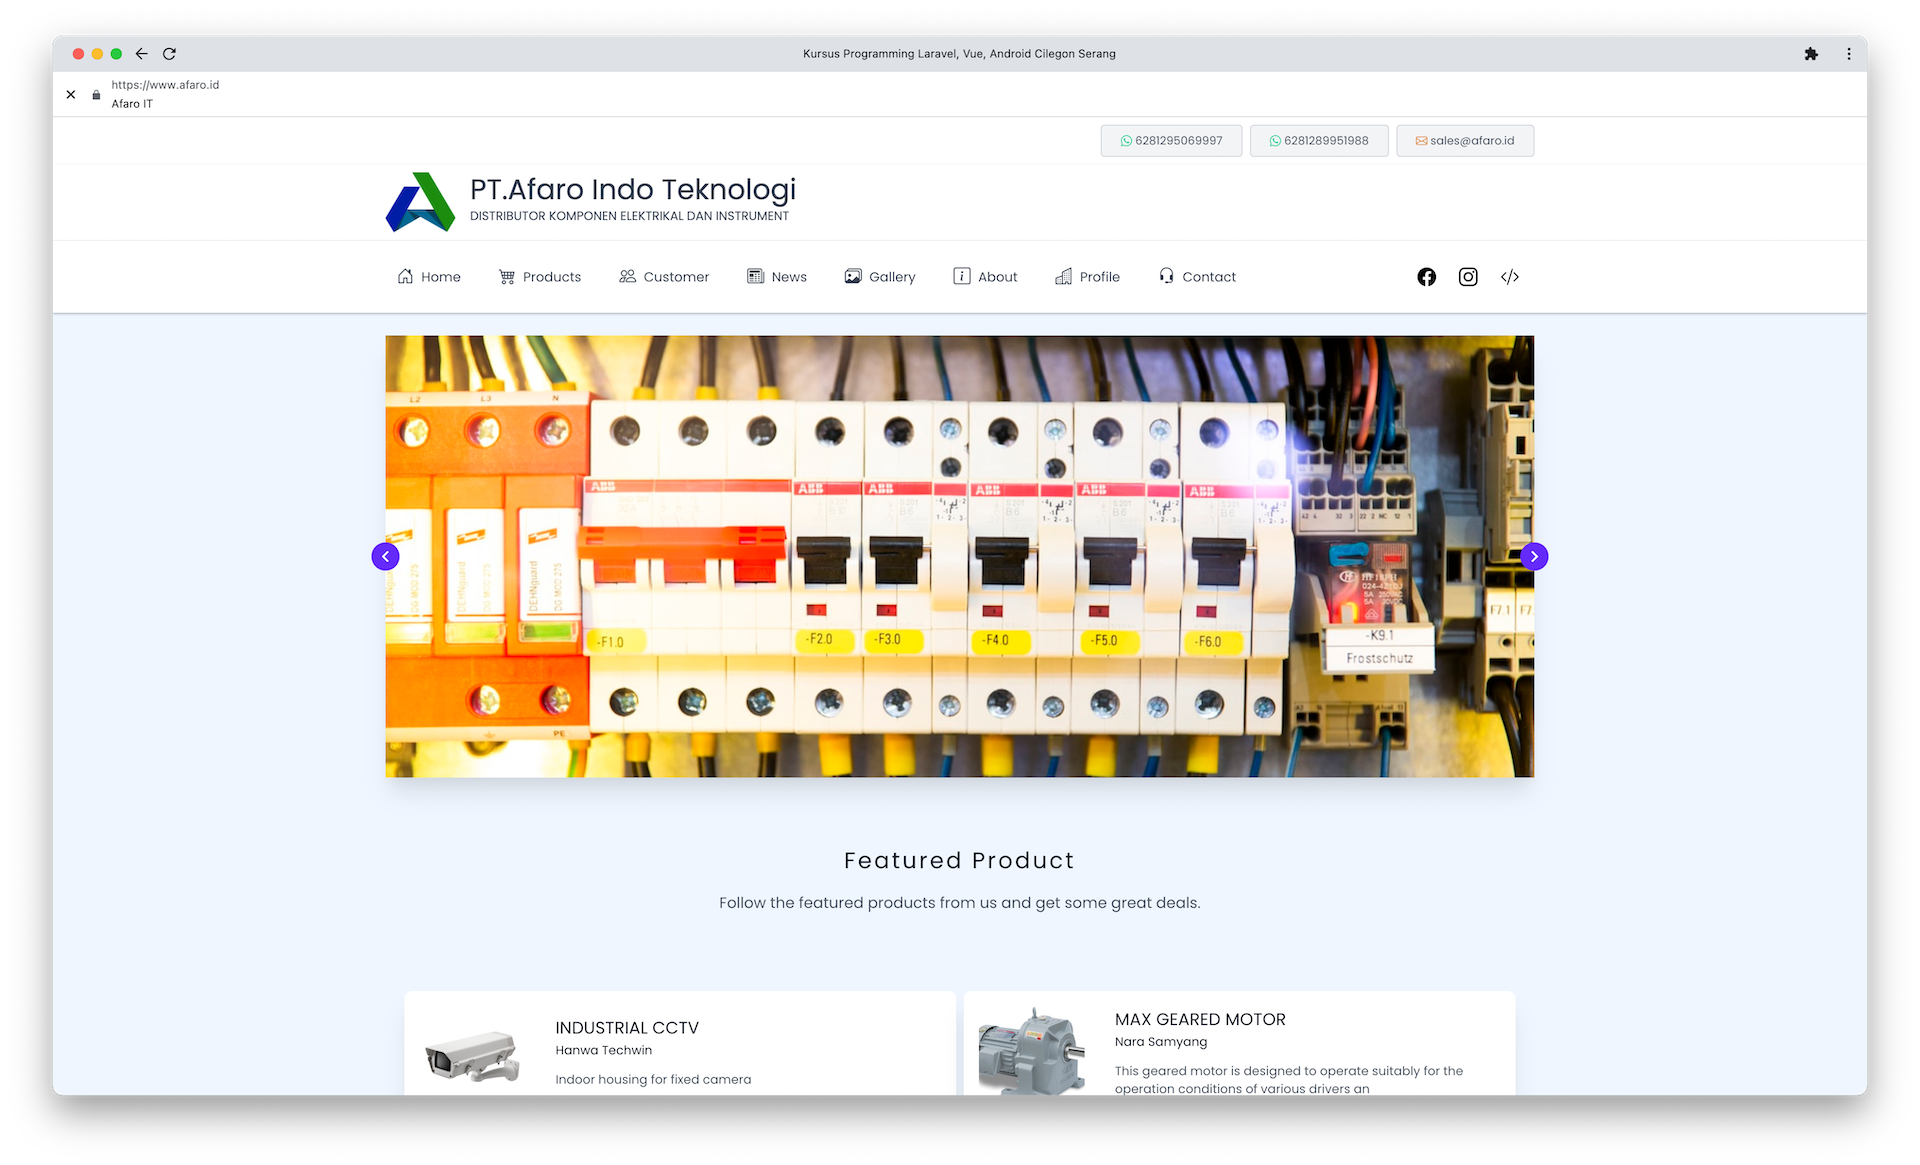Click the code embed icon in the navbar
The width and height of the screenshot is (1920, 1165).
1509,277
